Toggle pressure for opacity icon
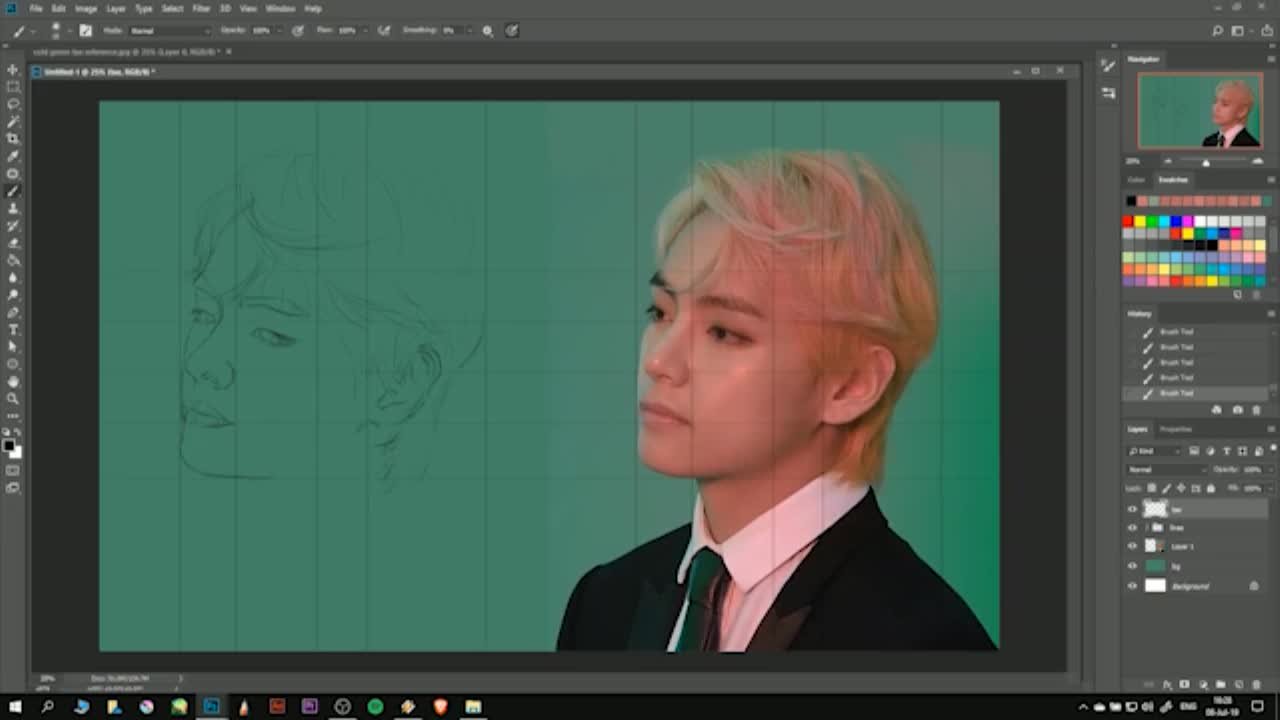The image size is (1280, 720). 298,31
